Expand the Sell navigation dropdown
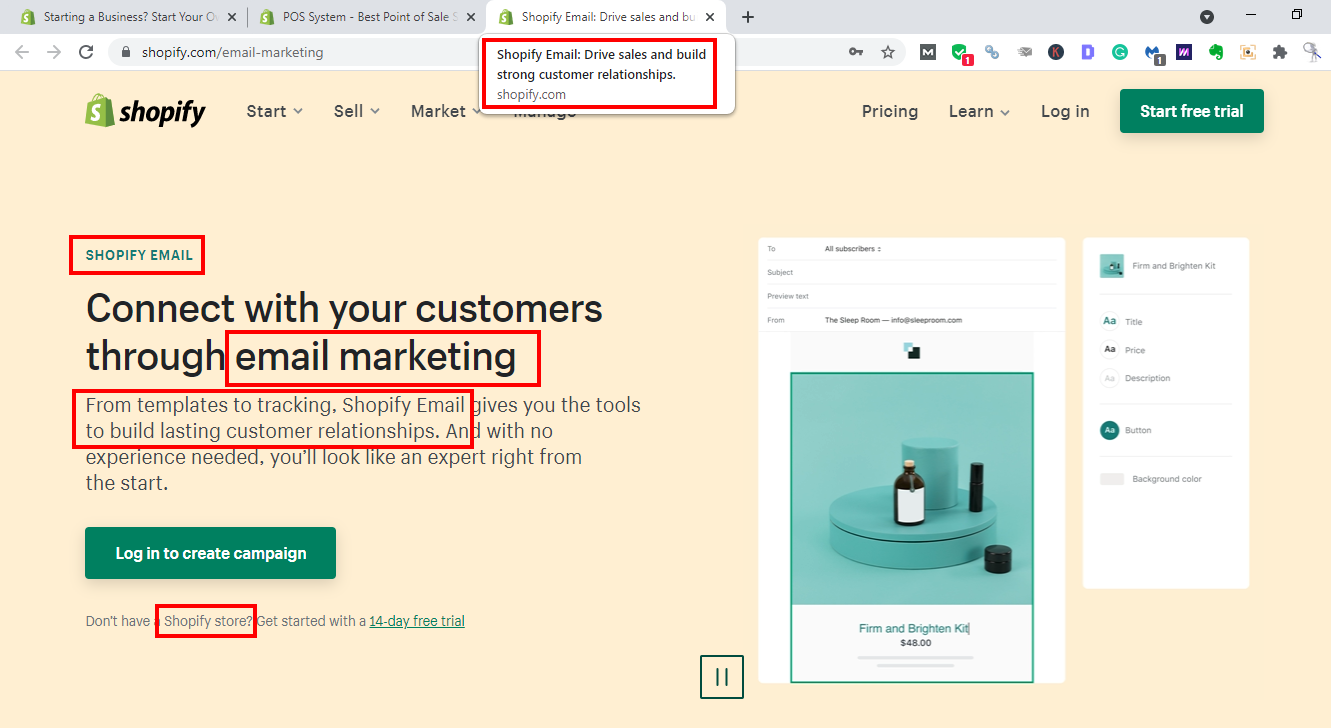Viewport: 1331px width, 728px height. point(356,111)
